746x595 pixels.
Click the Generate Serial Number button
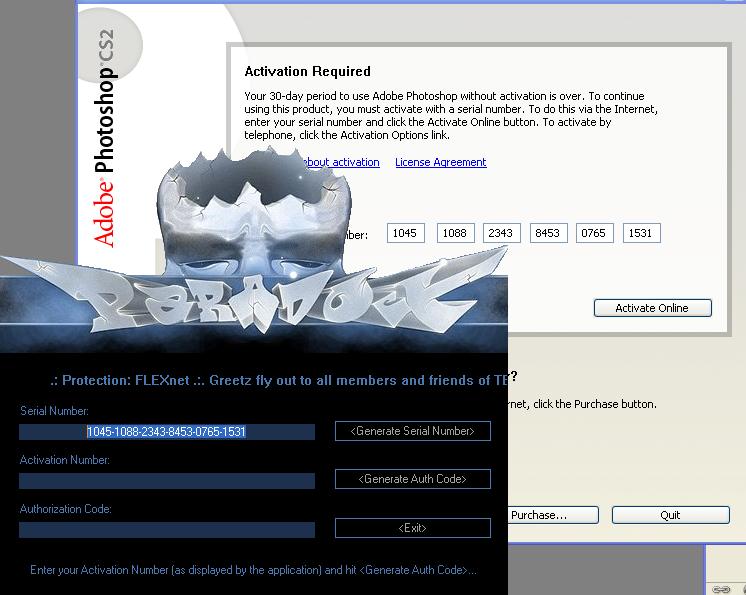point(412,431)
